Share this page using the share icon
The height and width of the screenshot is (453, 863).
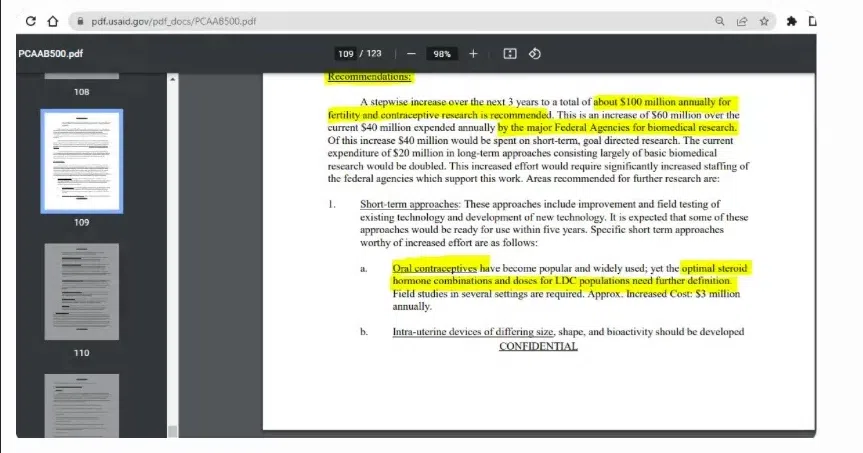[x=742, y=21]
